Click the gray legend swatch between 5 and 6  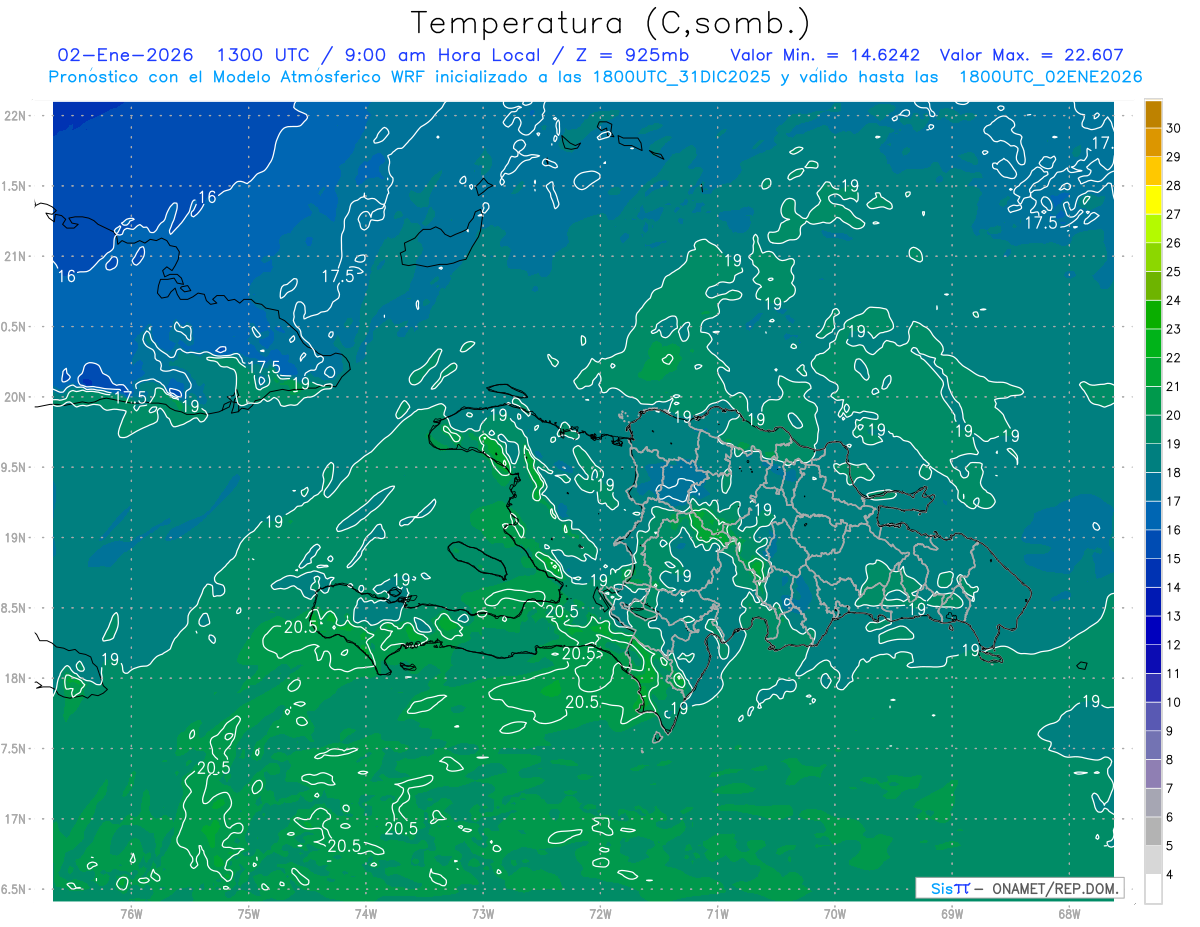(x=1154, y=831)
